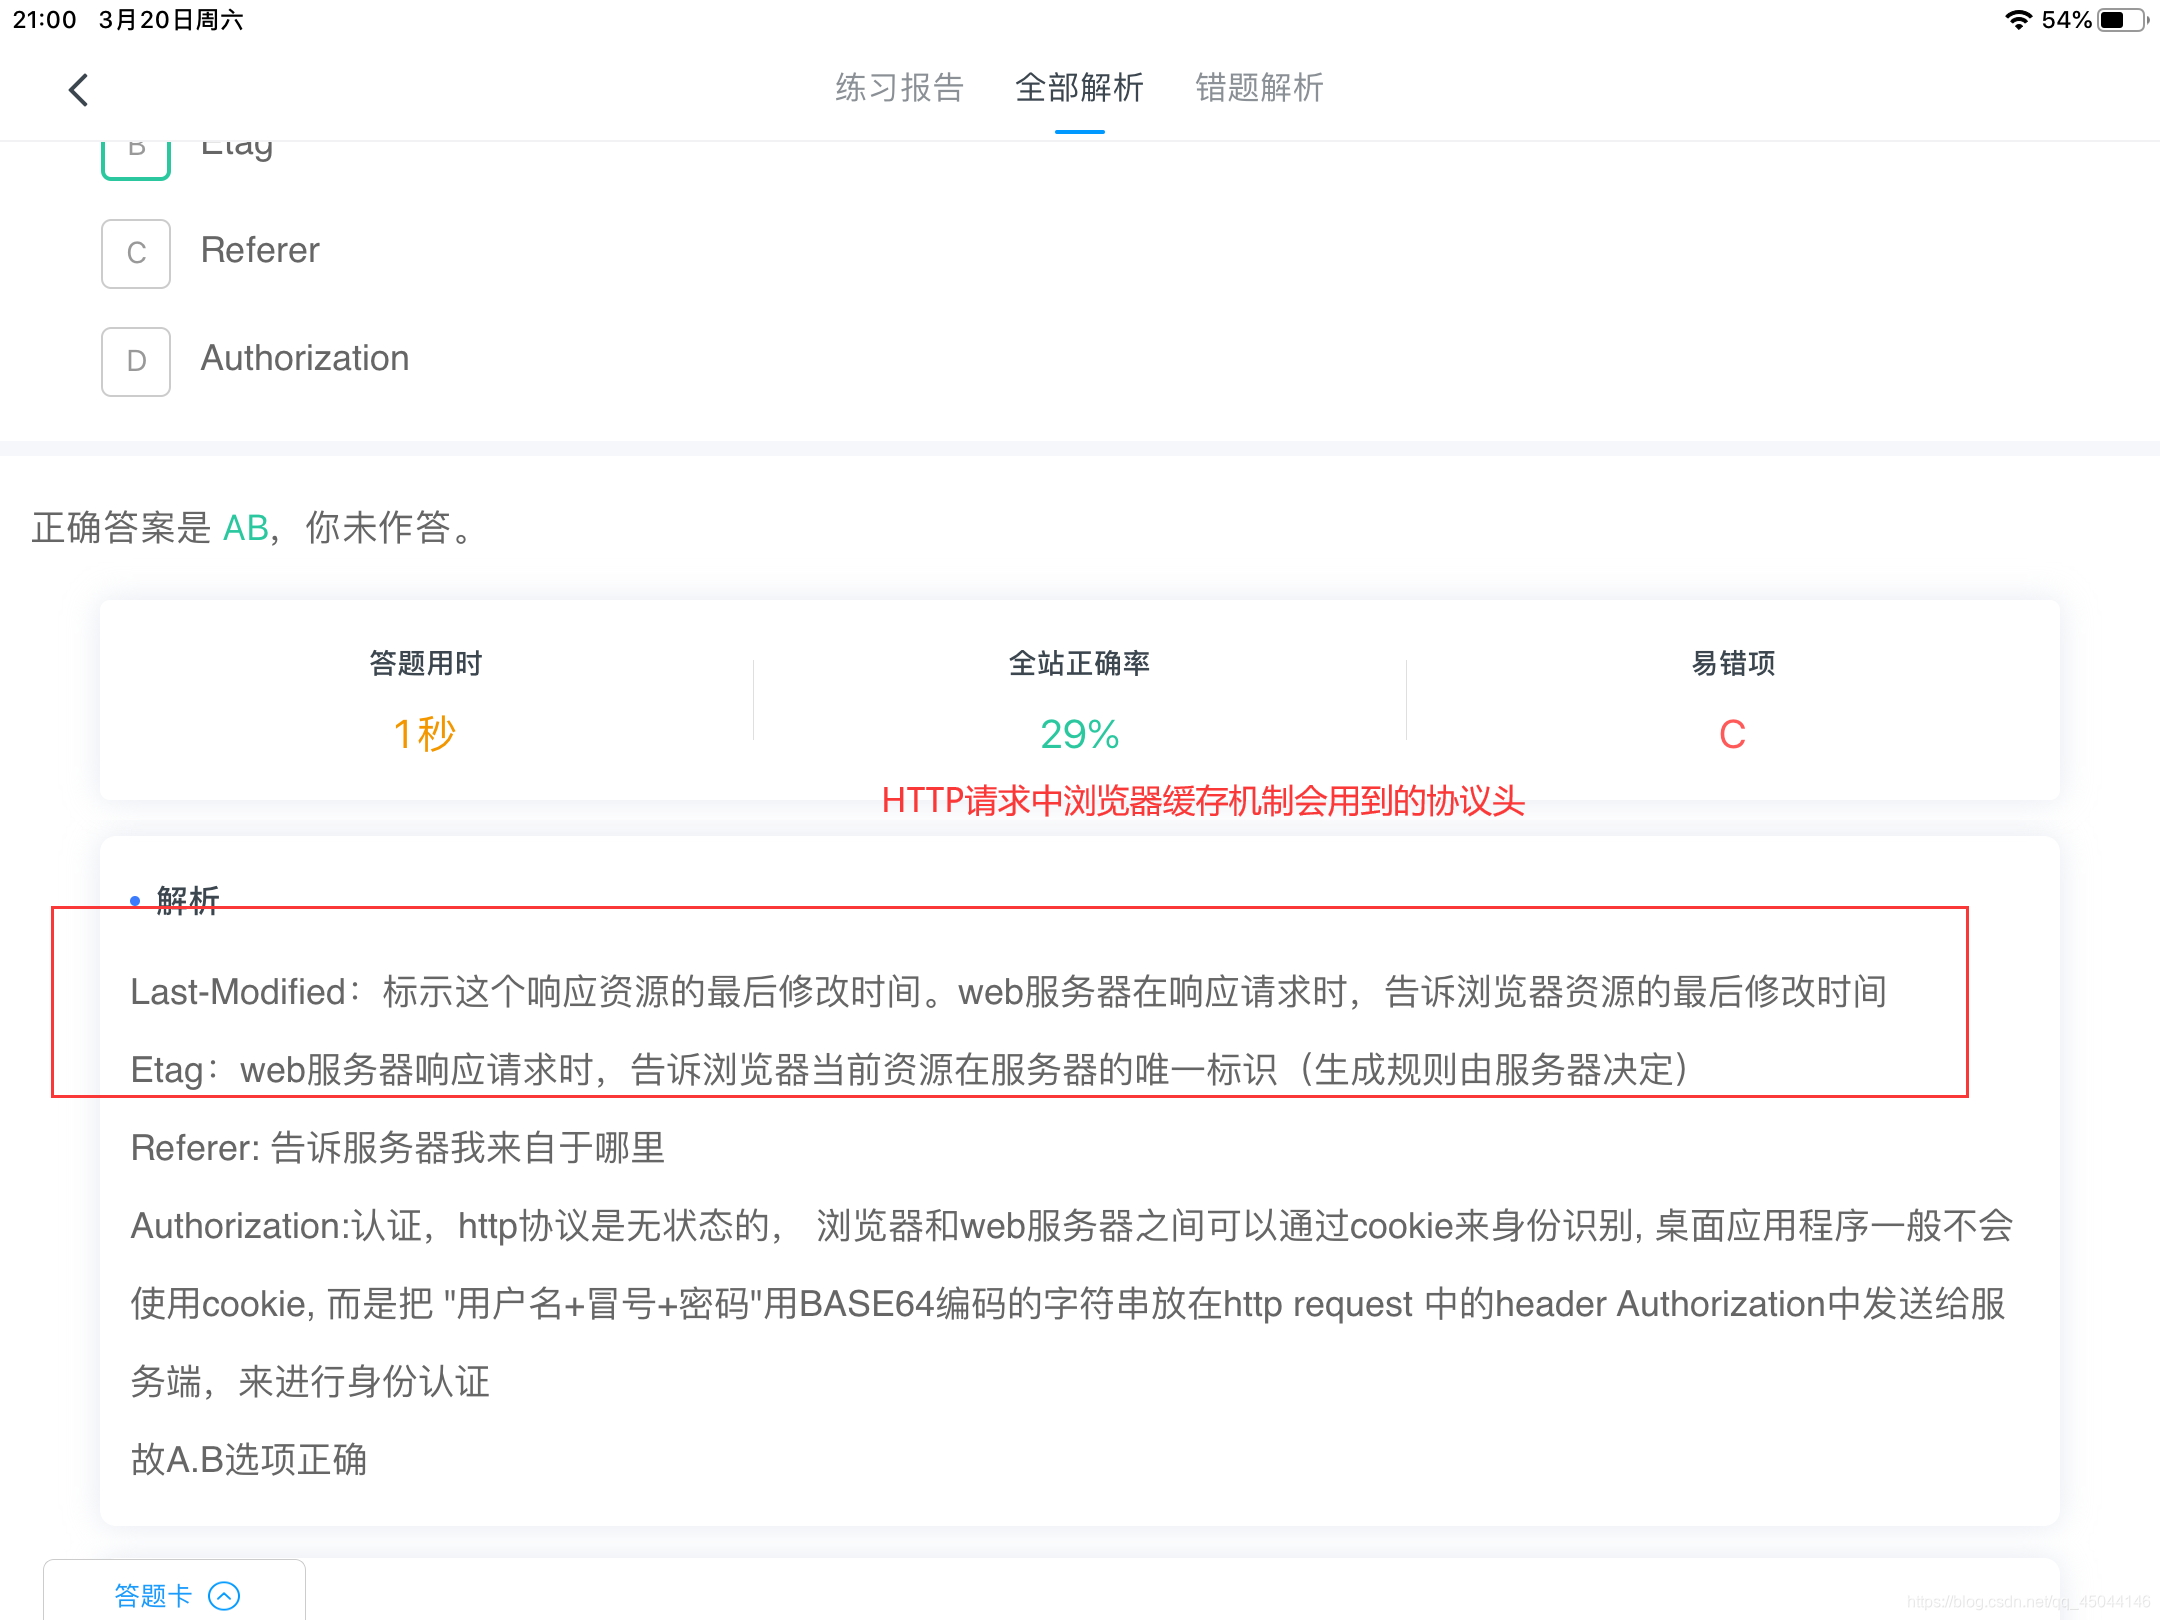Click the correct answer AB text
Image resolution: width=2160 pixels, height=1620 pixels.
(x=246, y=528)
